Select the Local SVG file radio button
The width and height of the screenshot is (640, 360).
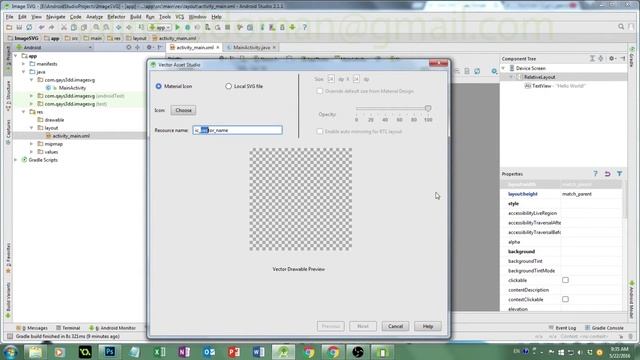tap(229, 87)
